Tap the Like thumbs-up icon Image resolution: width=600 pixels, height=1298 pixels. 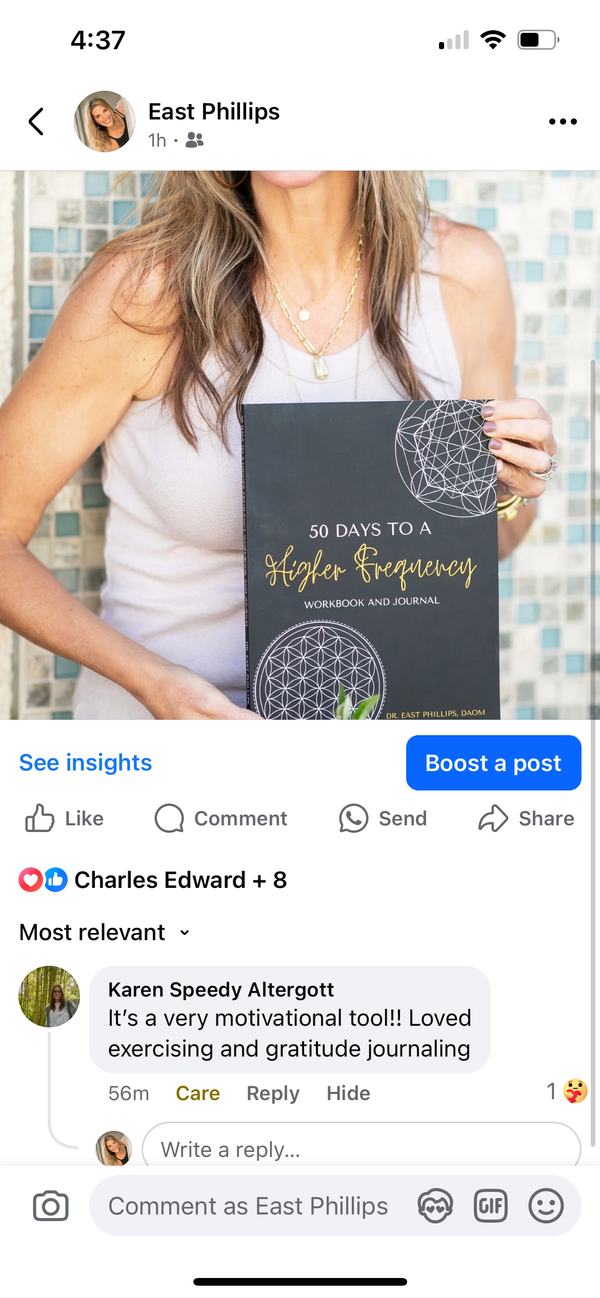coord(40,819)
